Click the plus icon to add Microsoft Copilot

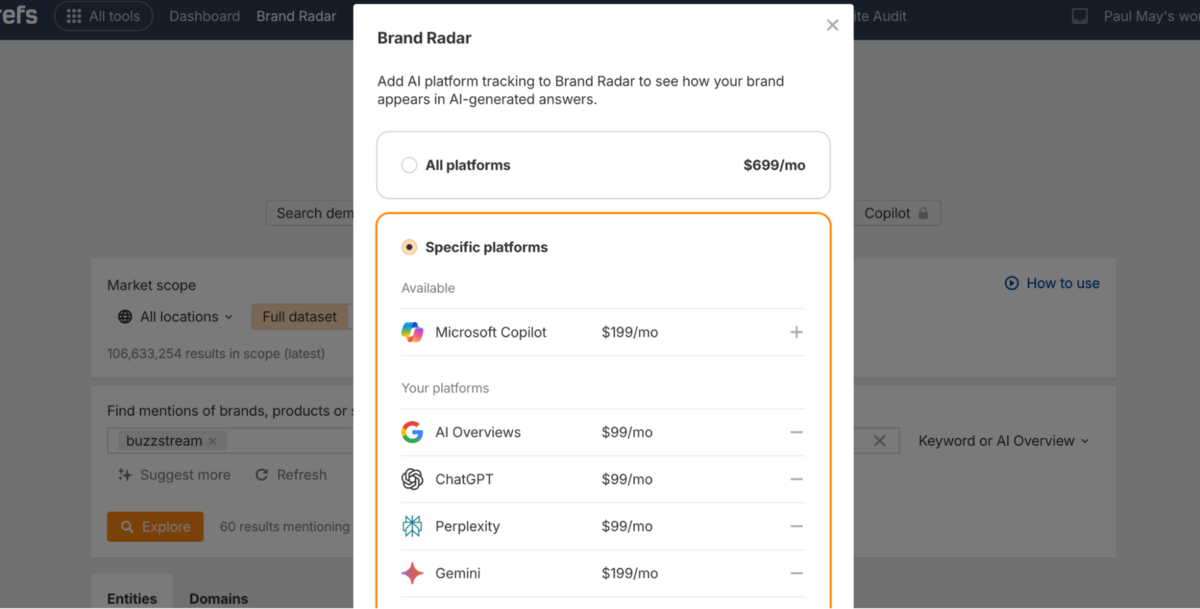pos(796,331)
